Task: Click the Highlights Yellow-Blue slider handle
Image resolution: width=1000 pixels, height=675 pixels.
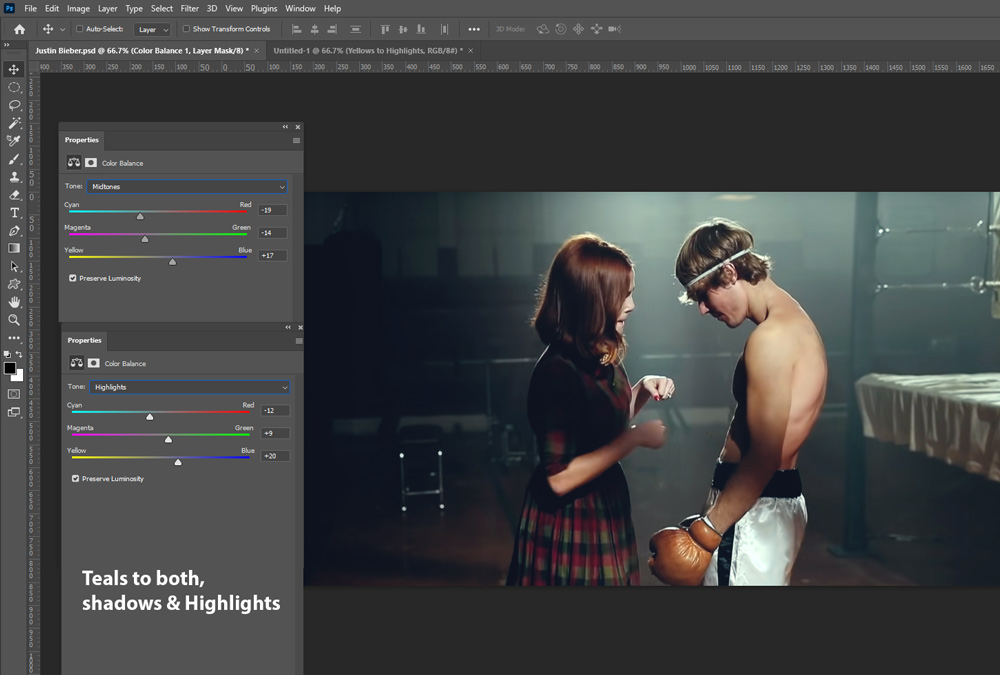Action: (x=178, y=462)
